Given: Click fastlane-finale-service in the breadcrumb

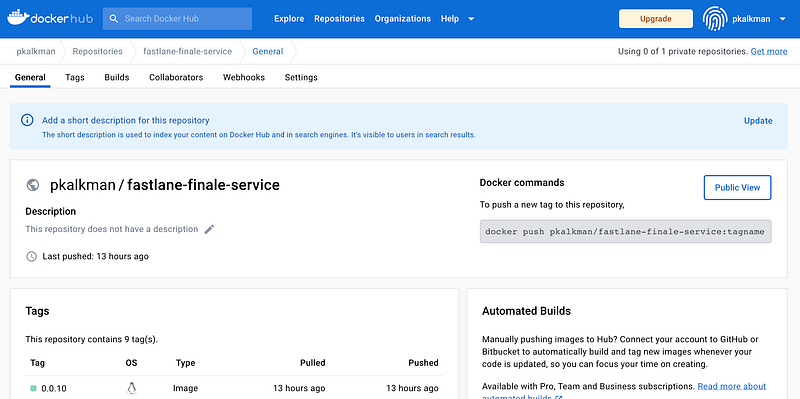Looking at the screenshot, I should coord(187,52).
